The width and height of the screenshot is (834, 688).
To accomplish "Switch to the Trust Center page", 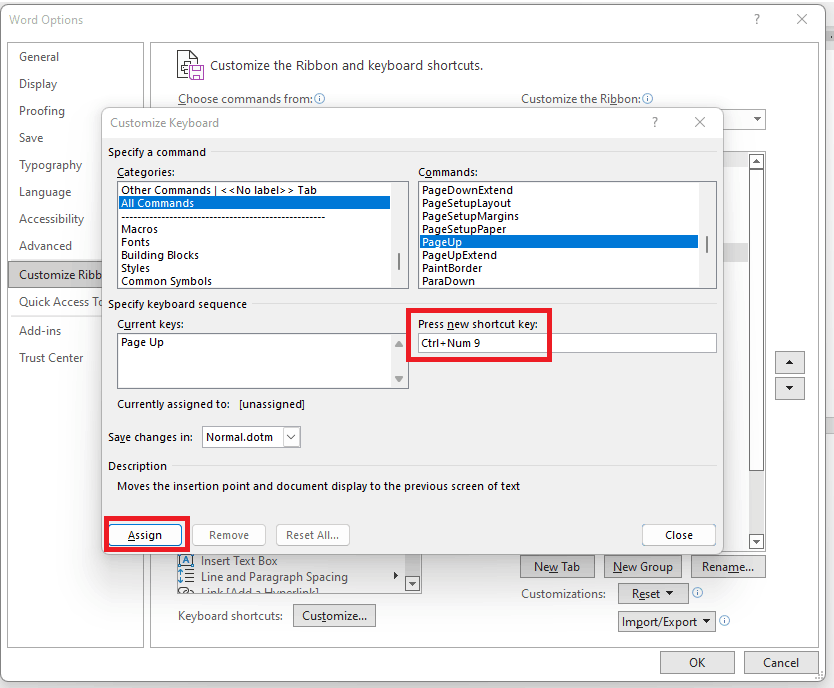I will click(x=51, y=357).
